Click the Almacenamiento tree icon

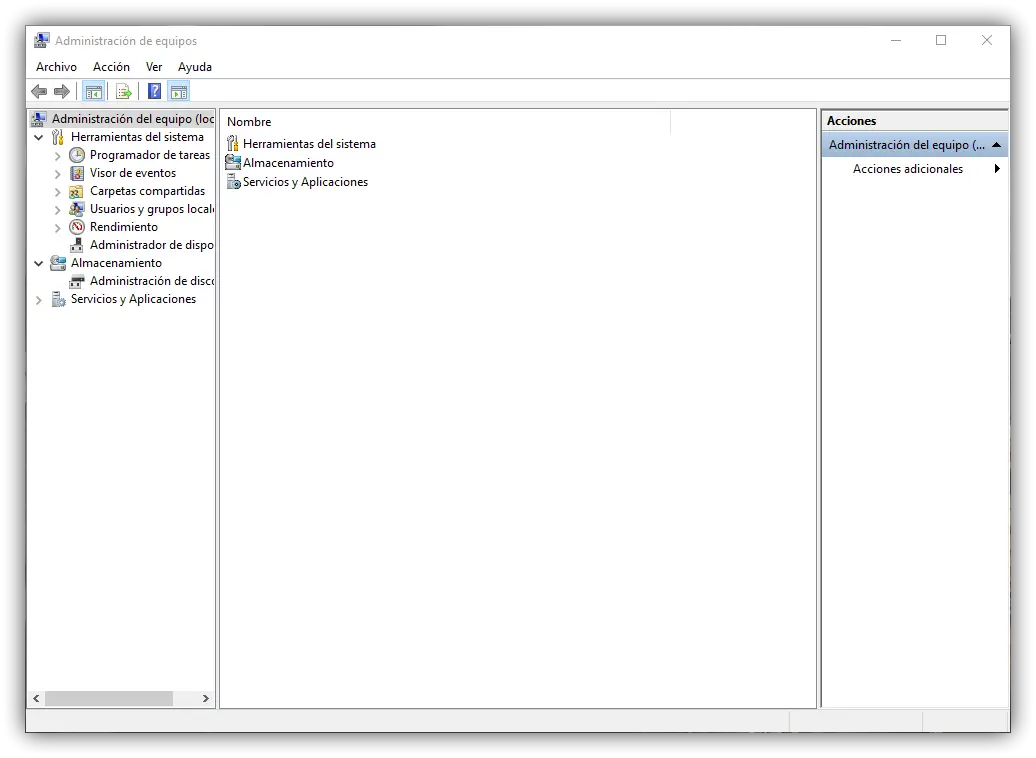point(58,263)
